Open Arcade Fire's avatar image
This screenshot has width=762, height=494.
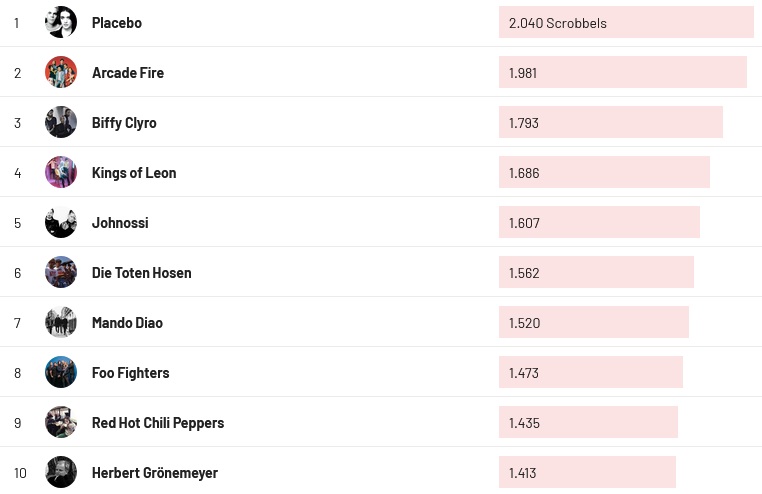pos(61,72)
